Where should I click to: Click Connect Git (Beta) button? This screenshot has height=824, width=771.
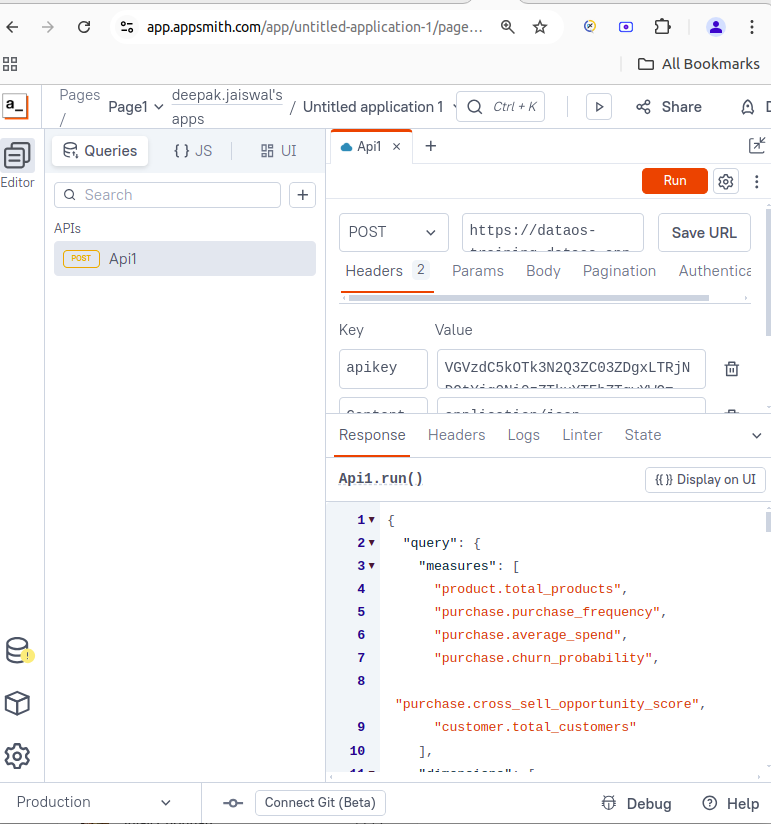[x=320, y=802]
